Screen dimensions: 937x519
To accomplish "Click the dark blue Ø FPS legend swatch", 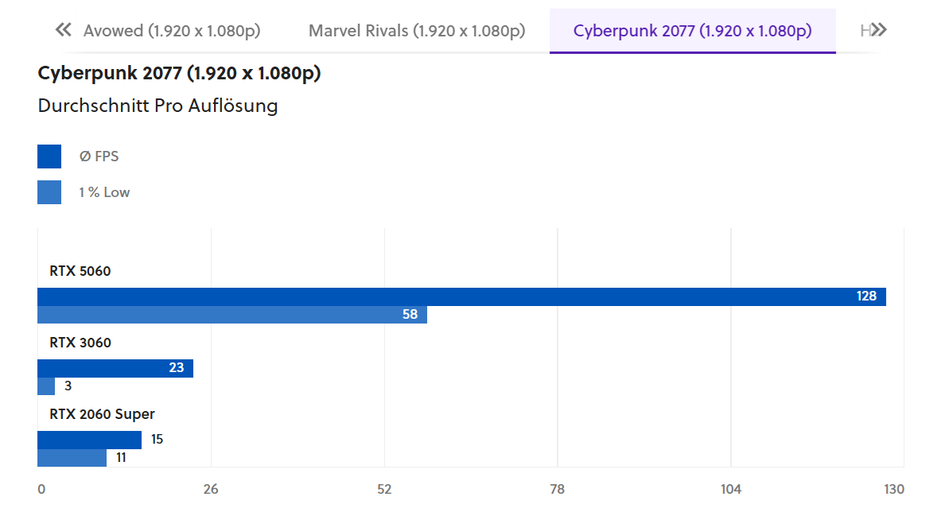I will pyautogui.click(x=49, y=156).
